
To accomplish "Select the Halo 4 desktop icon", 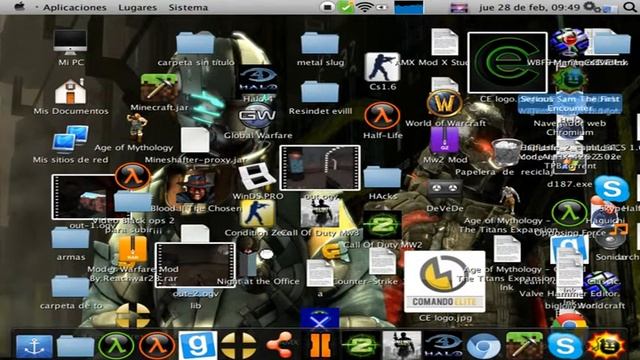I will point(258,80).
